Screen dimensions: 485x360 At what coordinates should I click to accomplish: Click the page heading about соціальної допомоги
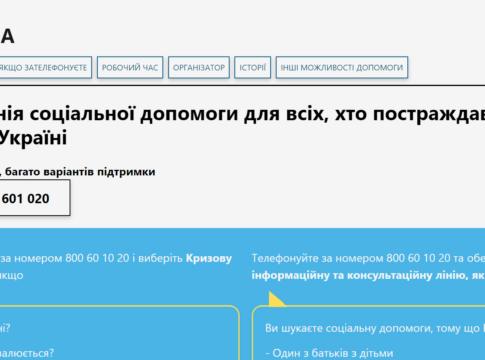click(242, 125)
